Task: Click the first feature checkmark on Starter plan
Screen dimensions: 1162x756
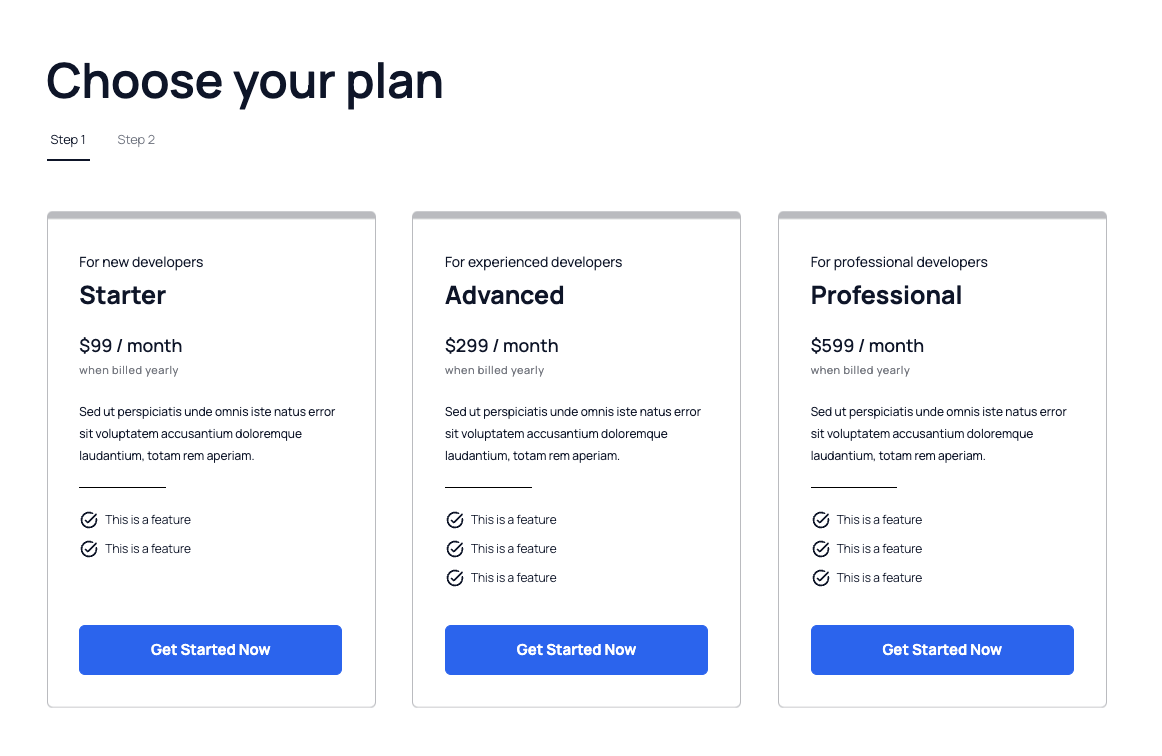Action: 88,519
